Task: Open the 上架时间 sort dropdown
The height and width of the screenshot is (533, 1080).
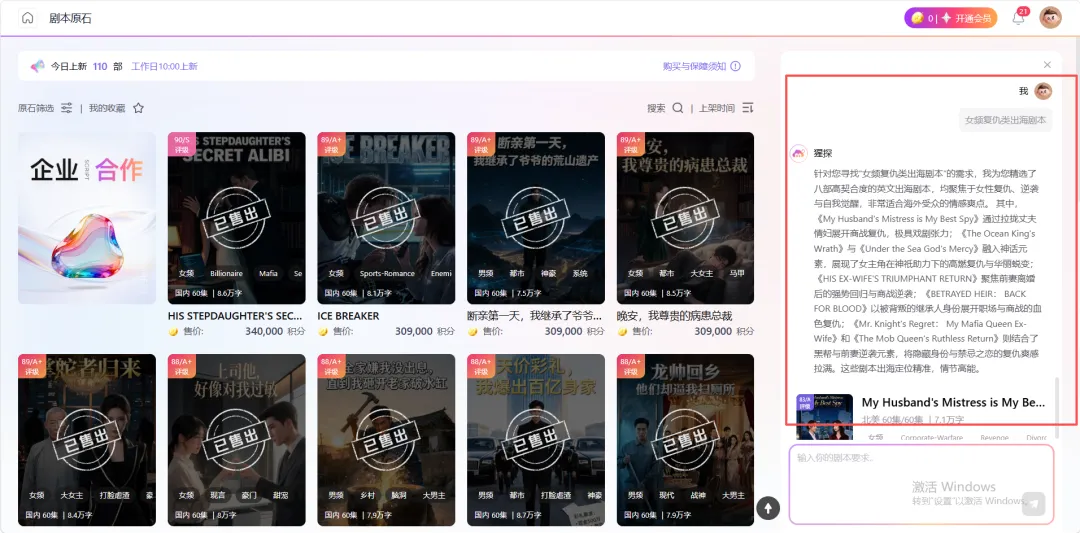Action: point(717,108)
